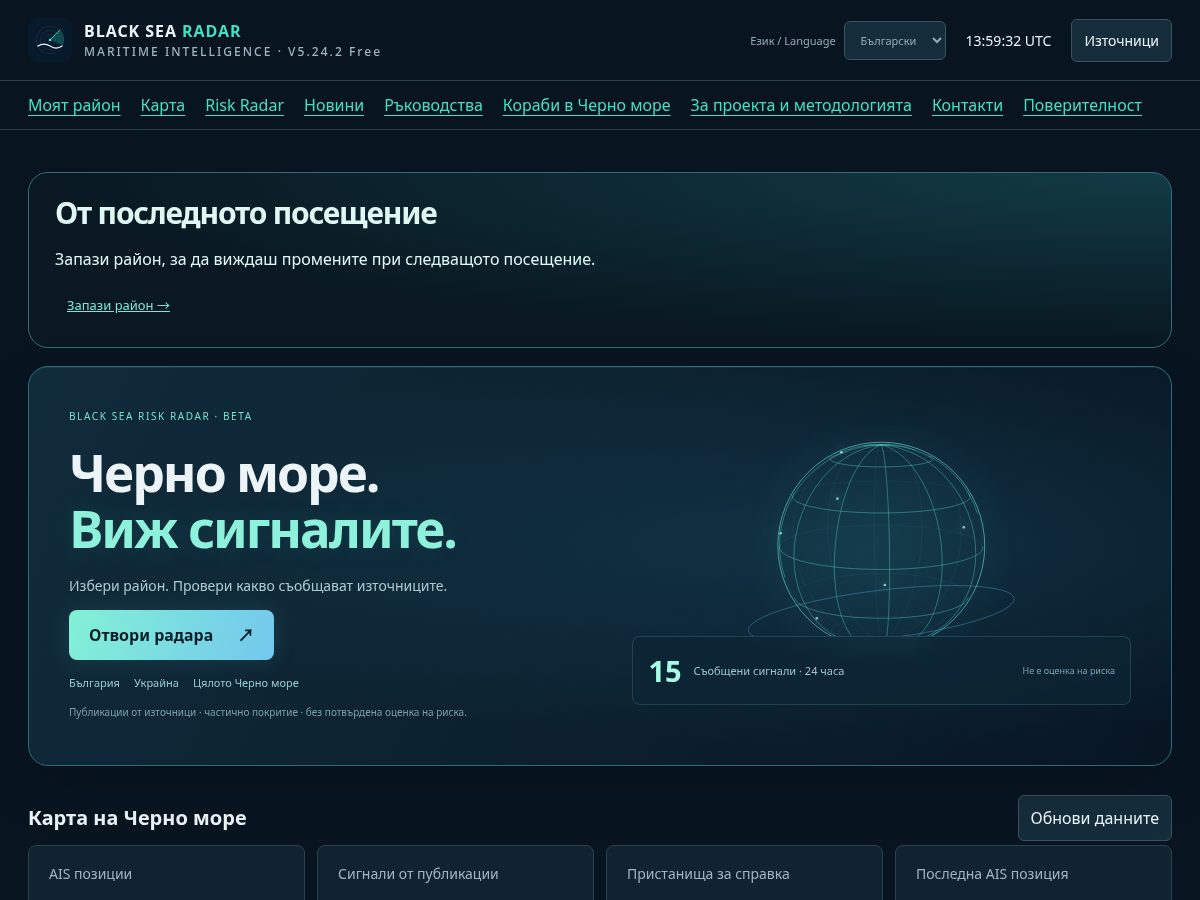Open the Пристанища за справка card
The width and height of the screenshot is (1200, 900).
pos(744,873)
